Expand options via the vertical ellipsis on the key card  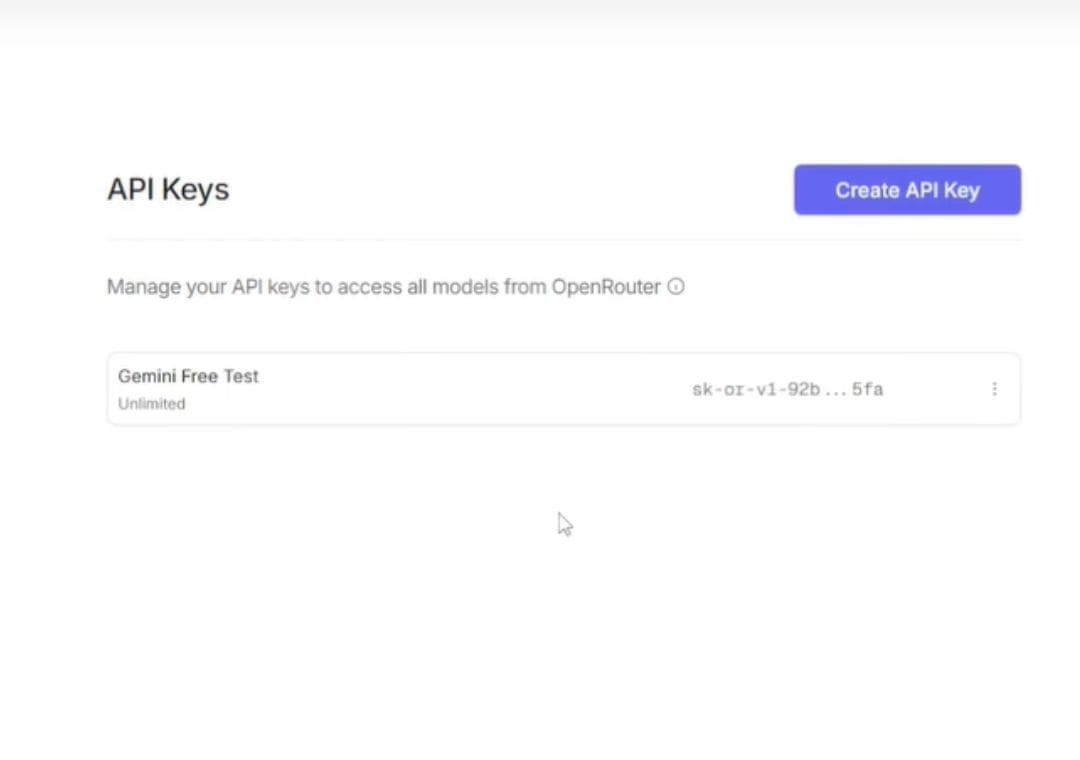tap(994, 389)
